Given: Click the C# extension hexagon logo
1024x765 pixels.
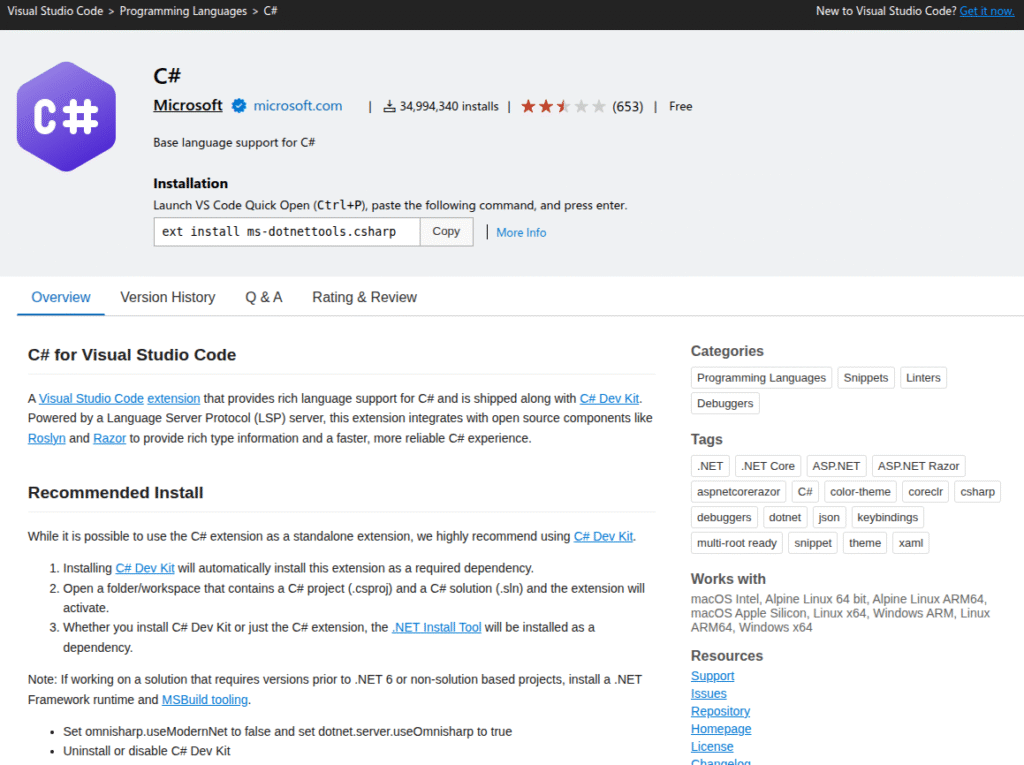Looking at the screenshot, I should point(66,116).
